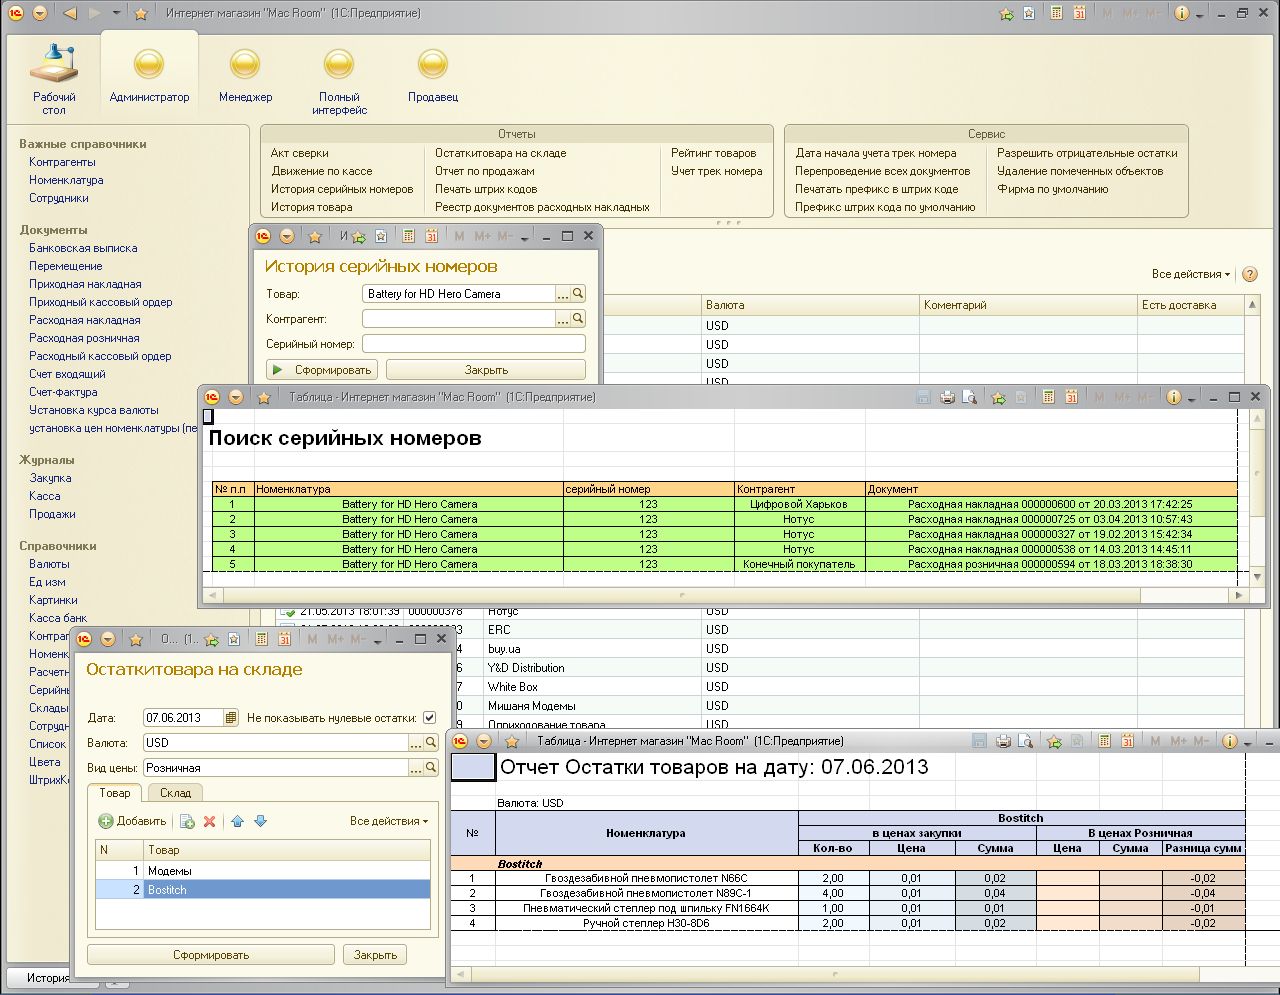Click move down arrow in Товар tab
Screen dimensions: 1280x995
coord(260,821)
